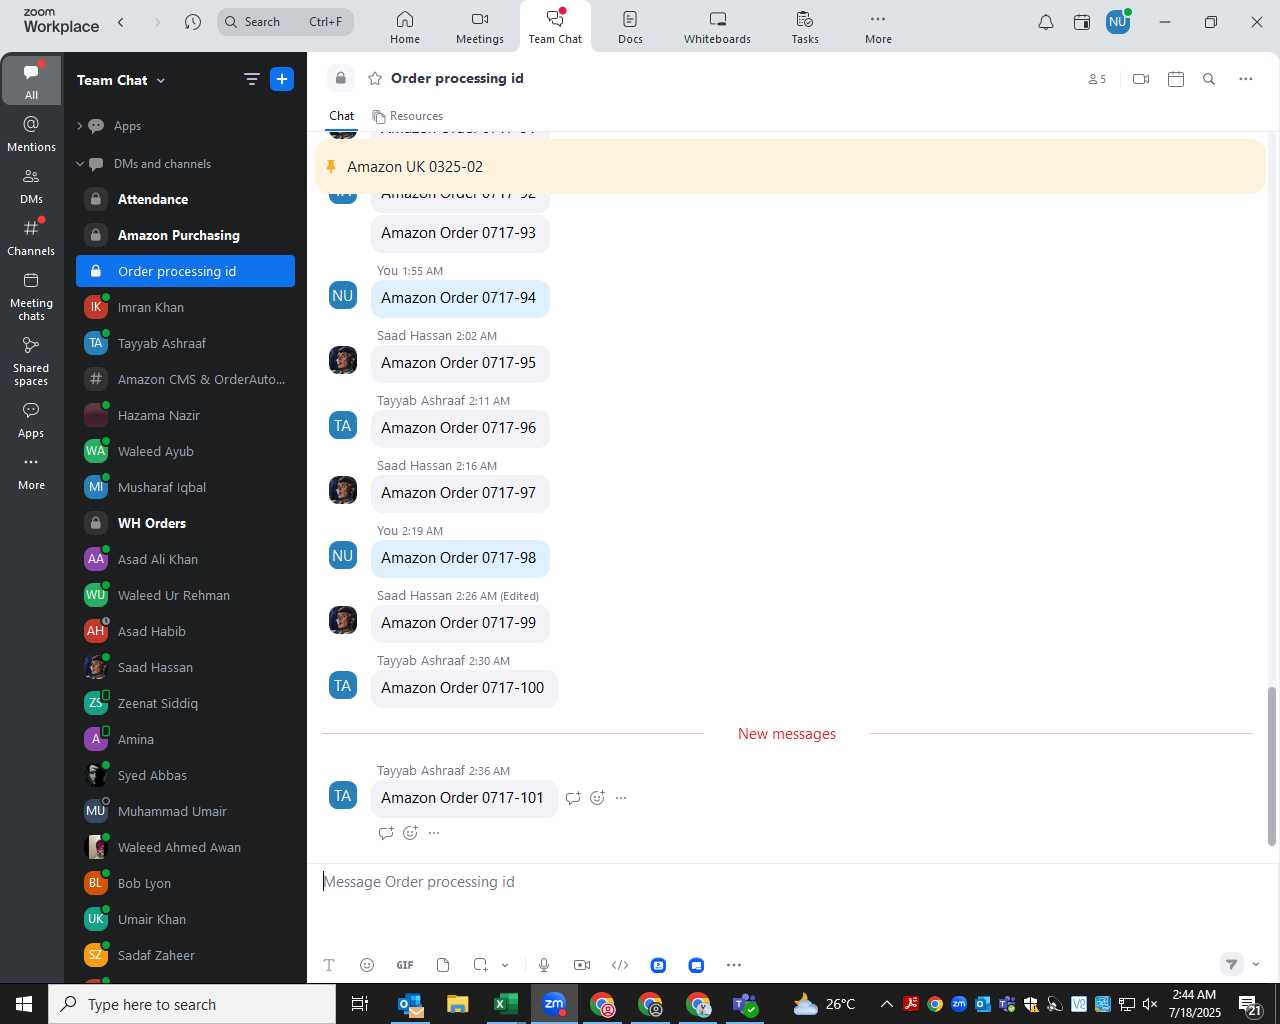
Task: Open chat with Tayyab Ashraaf
Action: click(x=185, y=343)
